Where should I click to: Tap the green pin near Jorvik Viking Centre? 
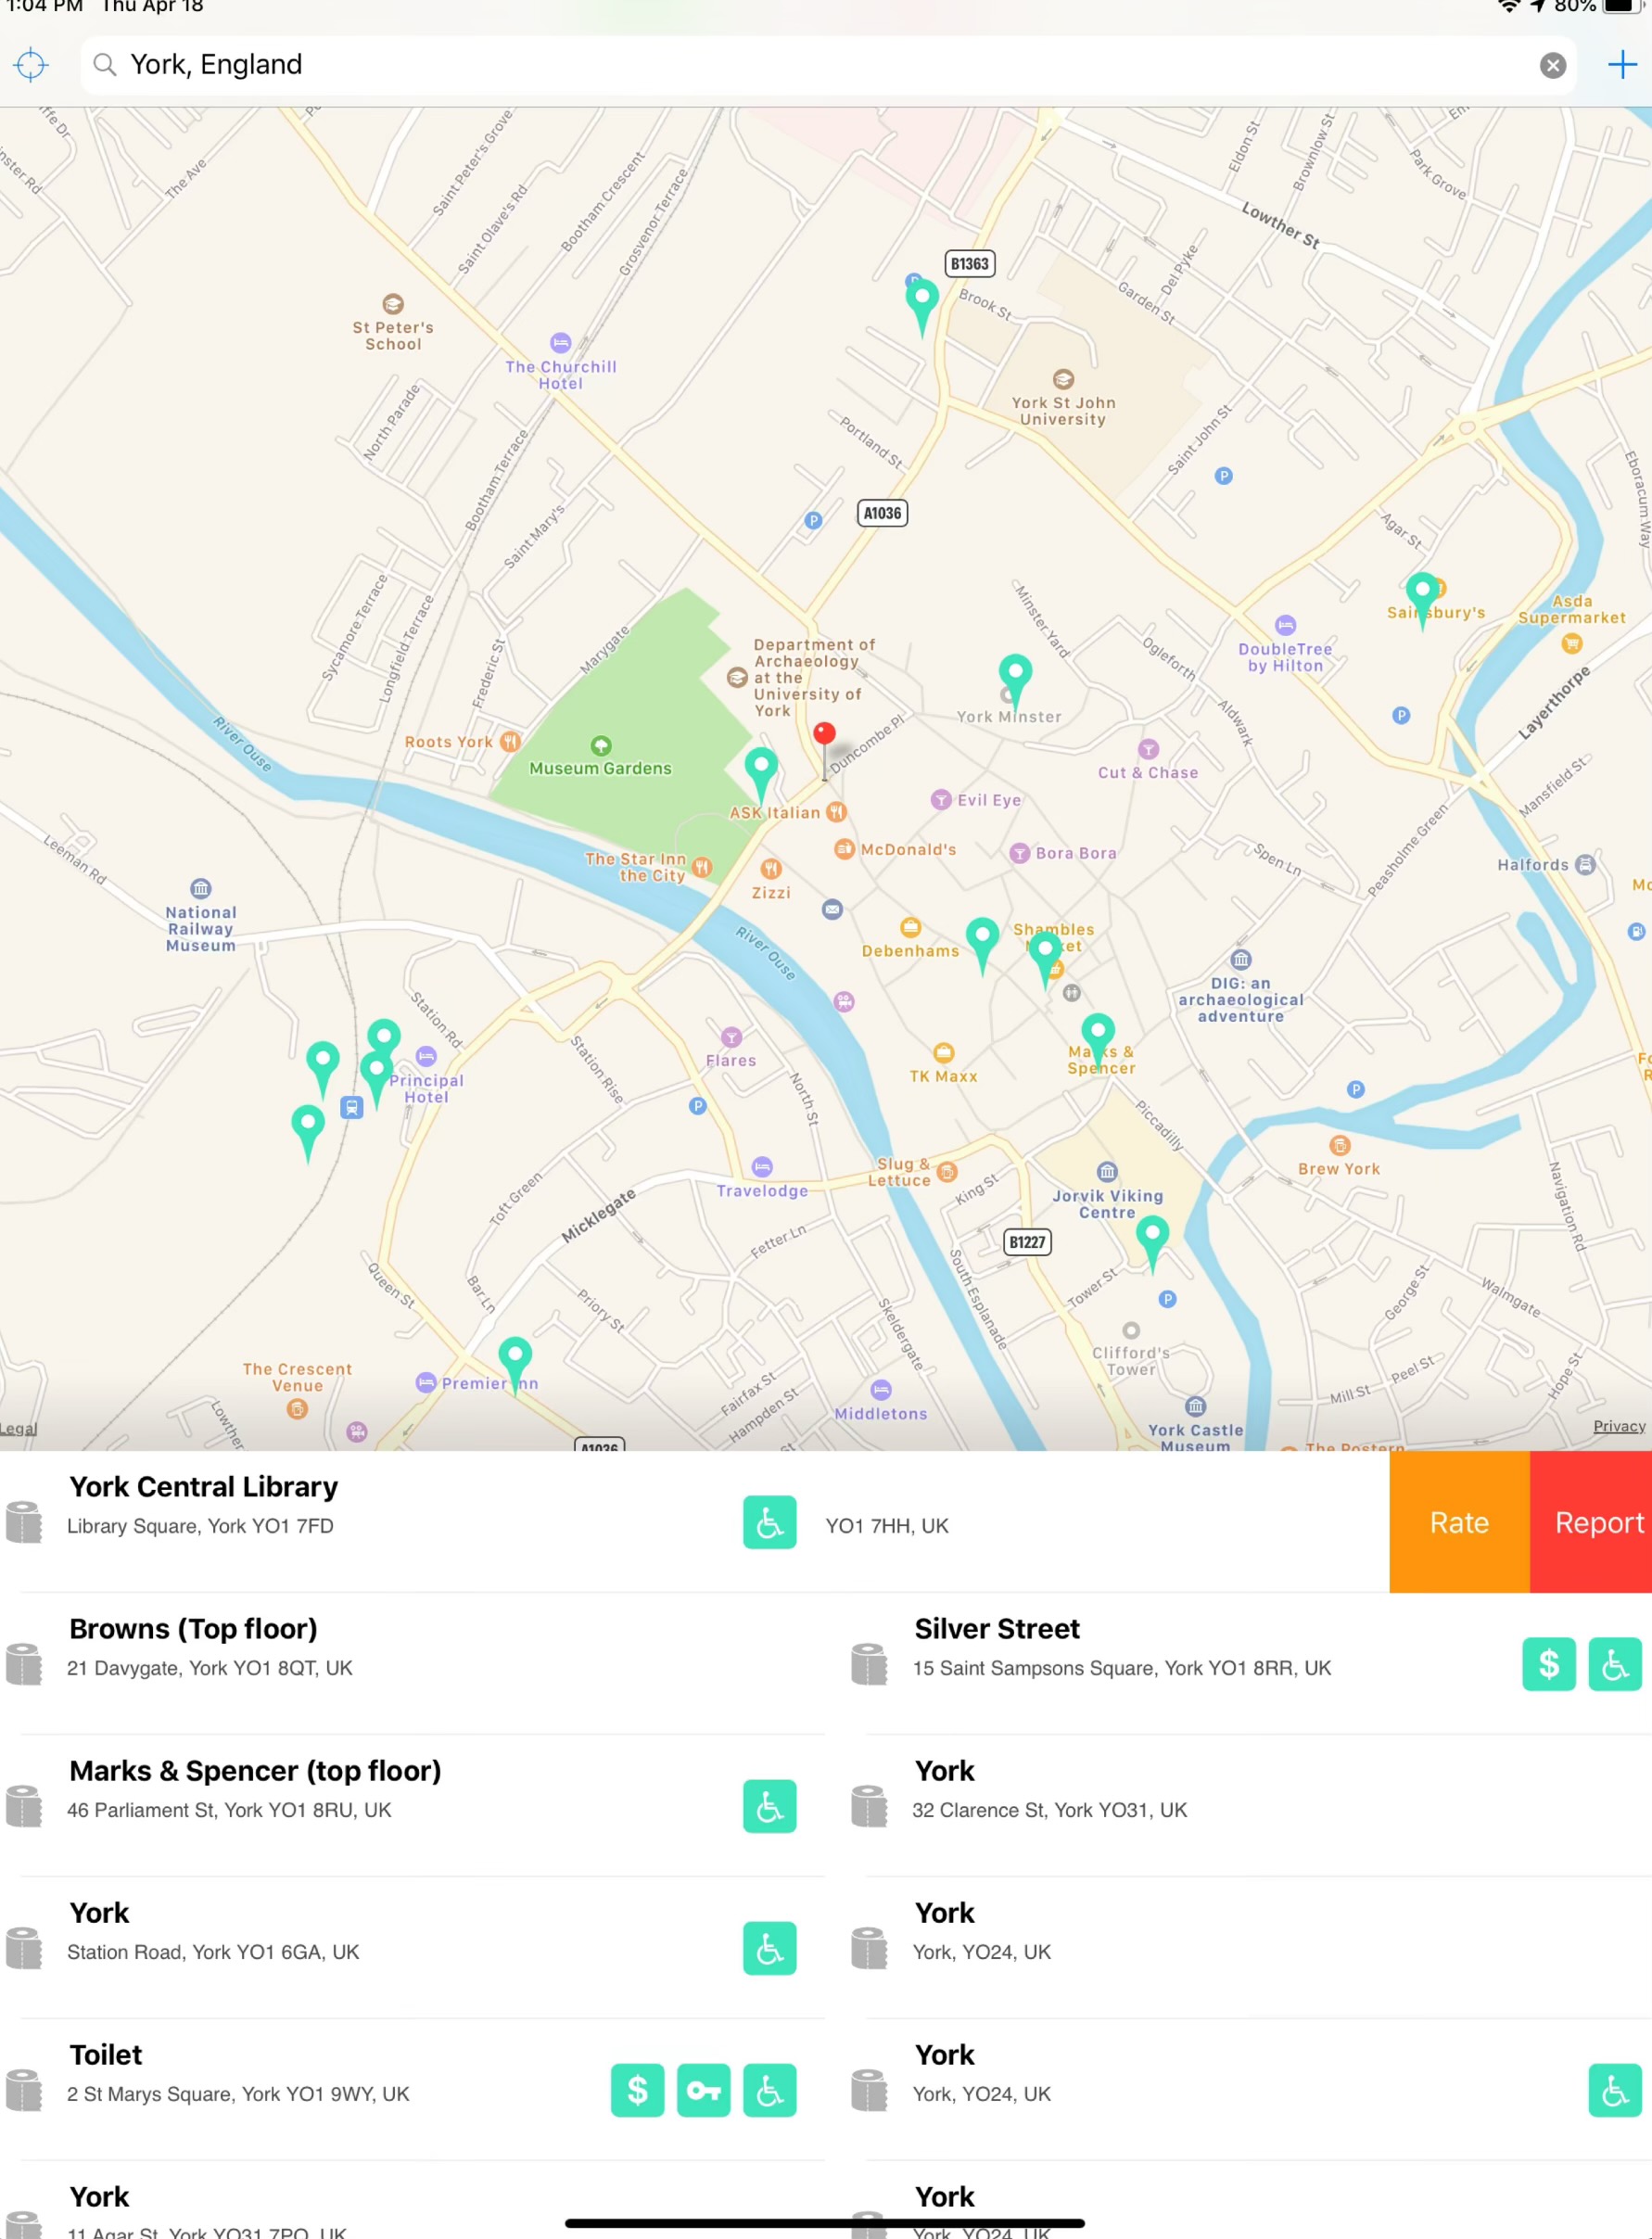tap(1152, 1235)
